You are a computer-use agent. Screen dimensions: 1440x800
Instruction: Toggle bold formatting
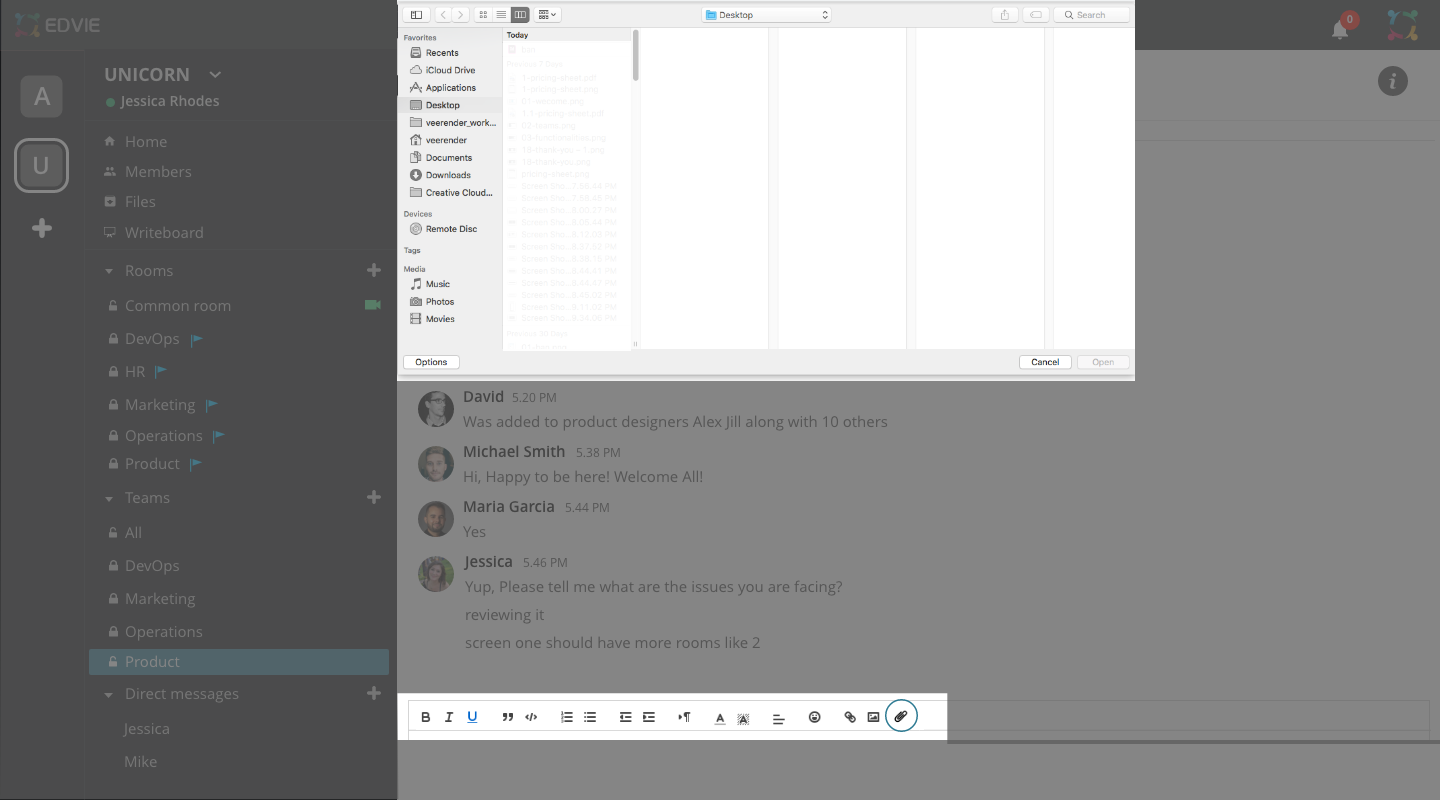tap(425, 717)
